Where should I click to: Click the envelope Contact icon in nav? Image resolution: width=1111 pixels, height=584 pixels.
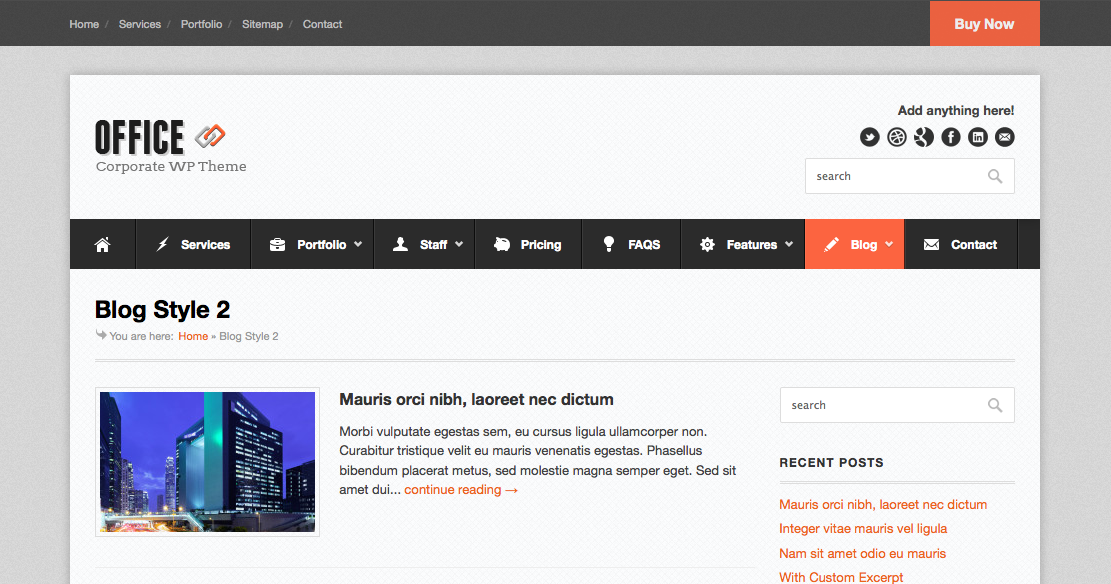(x=931, y=245)
